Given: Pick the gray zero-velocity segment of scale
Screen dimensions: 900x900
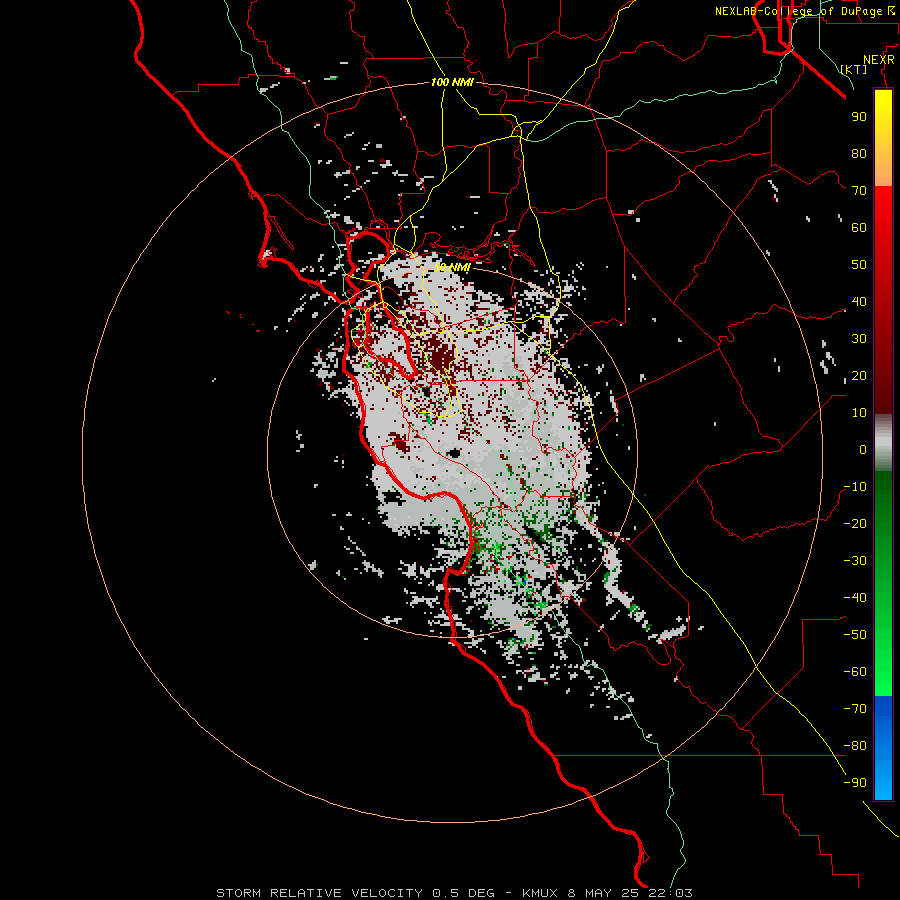Looking at the screenshot, I should (883, 442).
